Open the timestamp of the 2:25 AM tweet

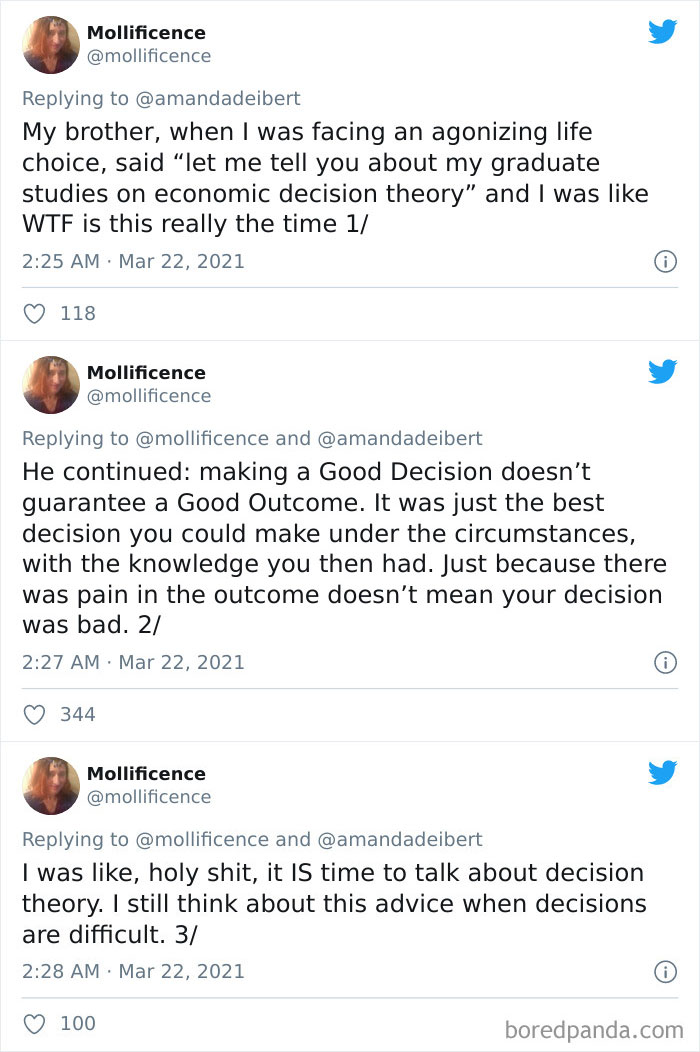click(x=135, y=261)
